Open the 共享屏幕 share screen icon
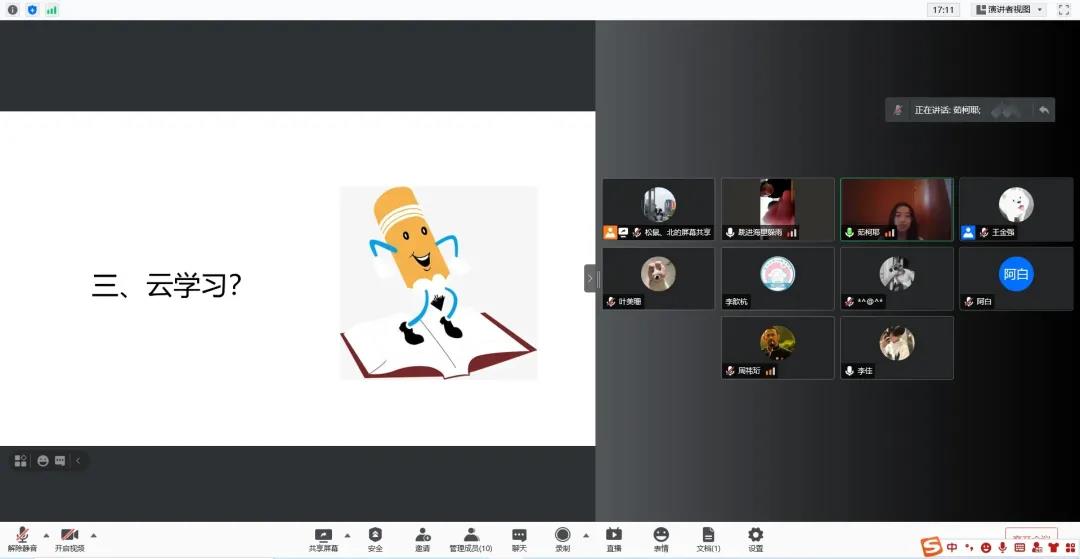The width and height of the screenshot is (1080, 559). 323,537
